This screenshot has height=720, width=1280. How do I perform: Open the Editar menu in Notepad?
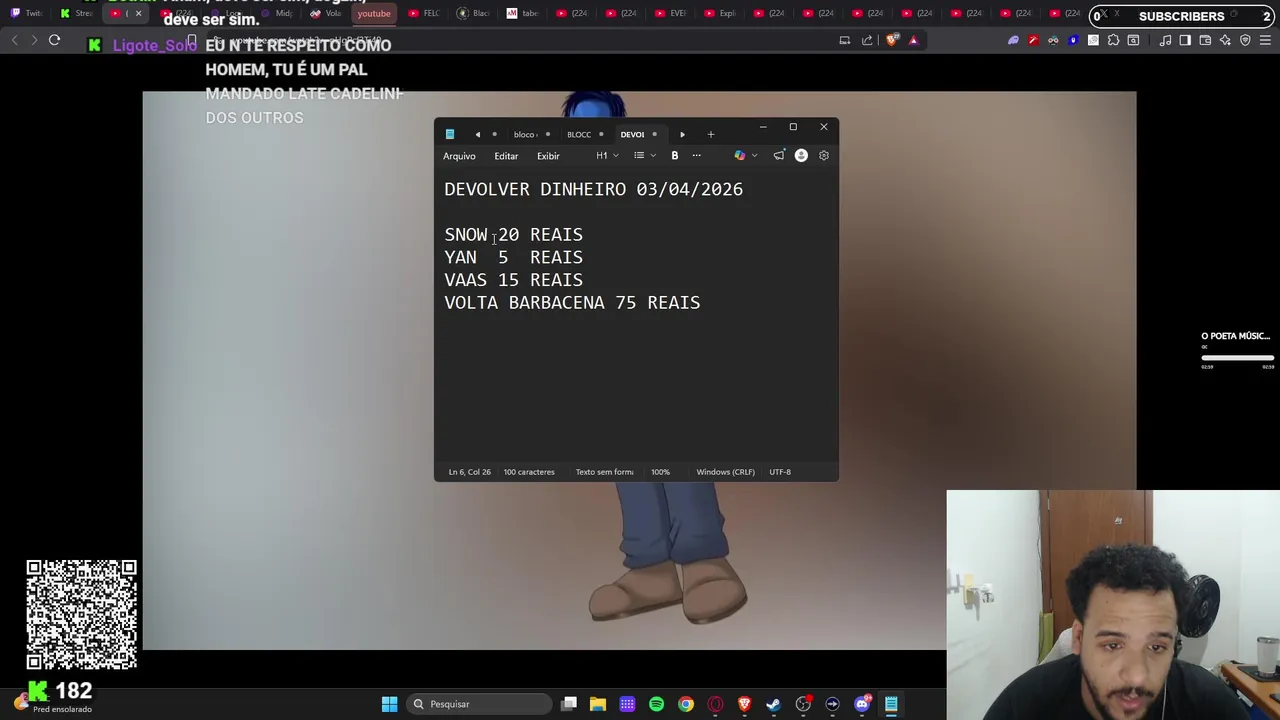coord(506,156)
